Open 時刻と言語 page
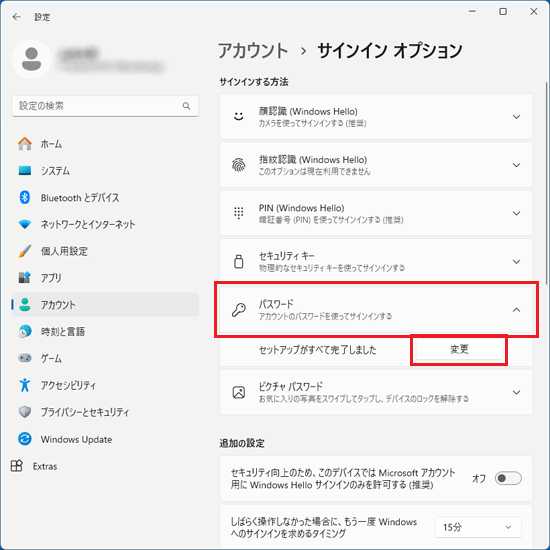 105,331
